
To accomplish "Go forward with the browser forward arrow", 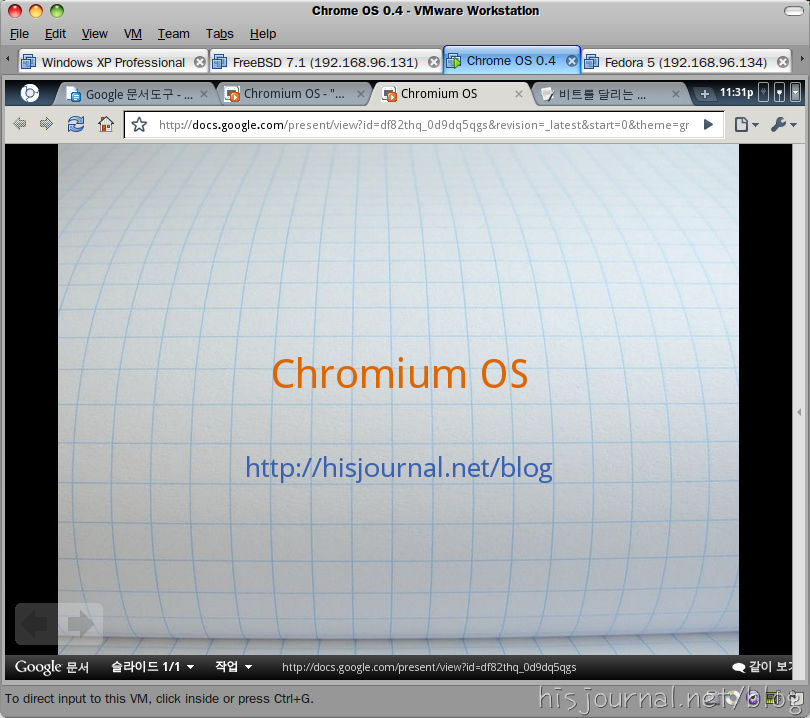I will coord(46,124).
